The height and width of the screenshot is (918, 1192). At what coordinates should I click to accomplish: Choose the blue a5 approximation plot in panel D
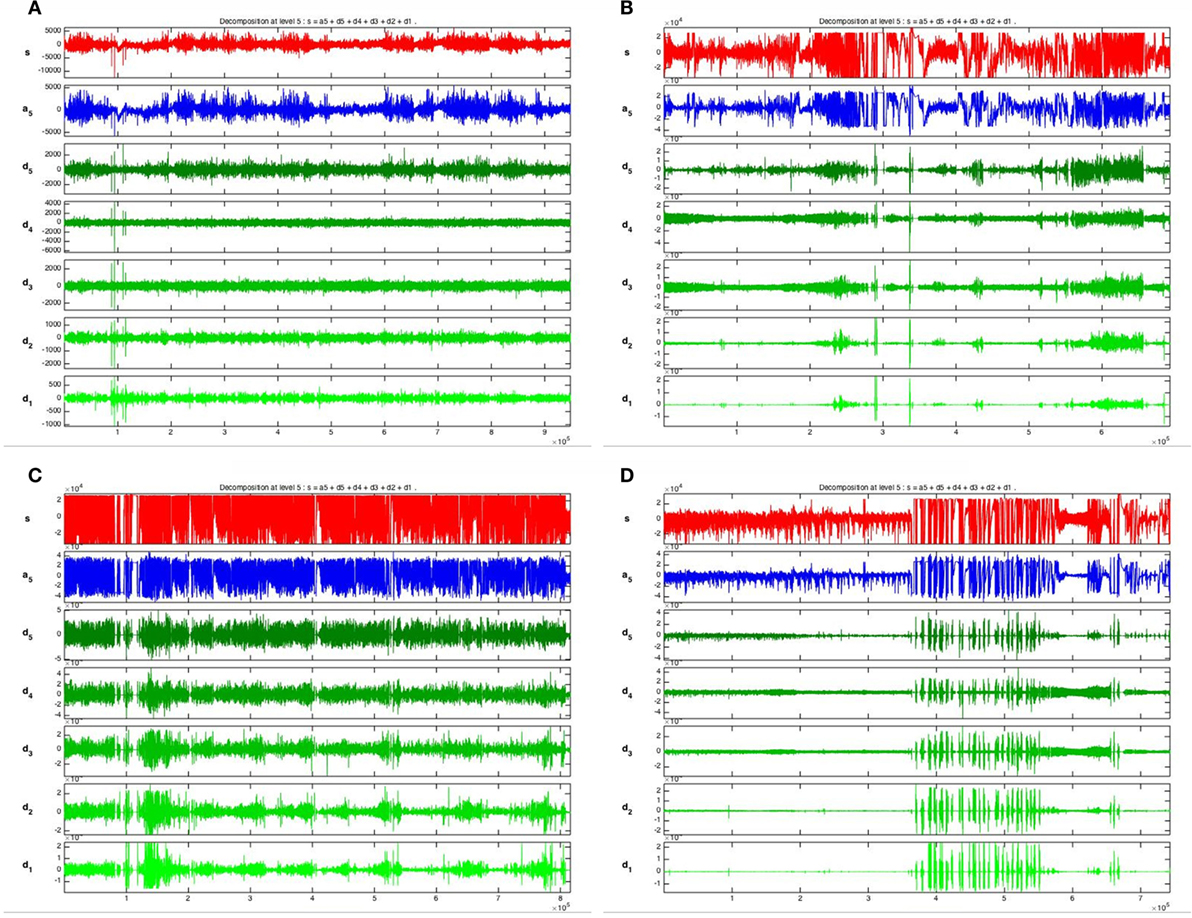pyautogui.click(x=917, y=576)
